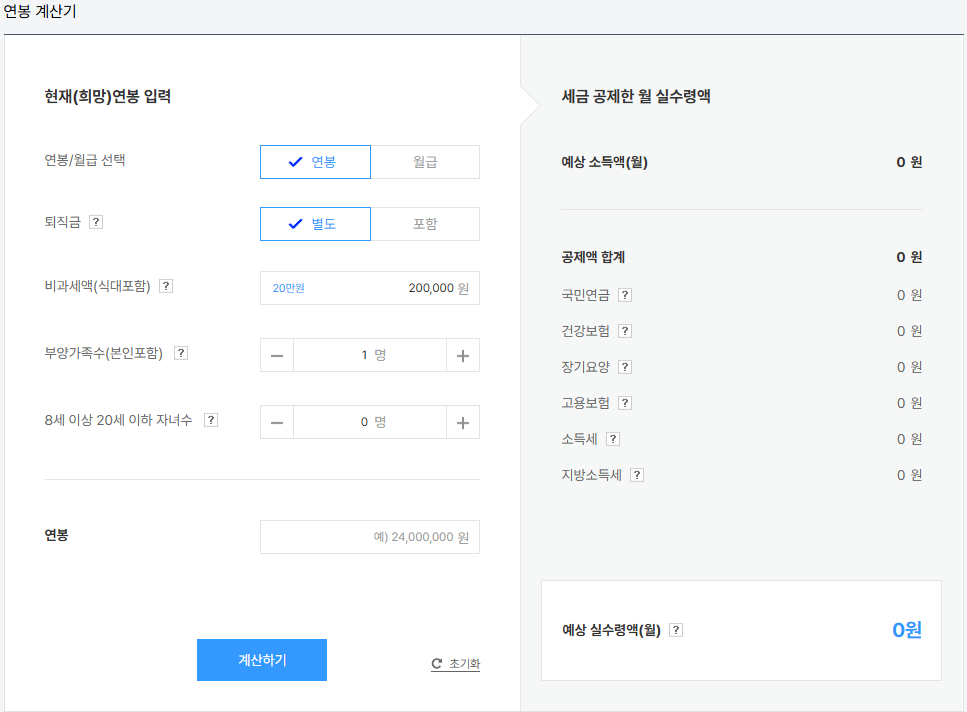
Task: Click the 0원 expected net pay value
Action: 907,630
